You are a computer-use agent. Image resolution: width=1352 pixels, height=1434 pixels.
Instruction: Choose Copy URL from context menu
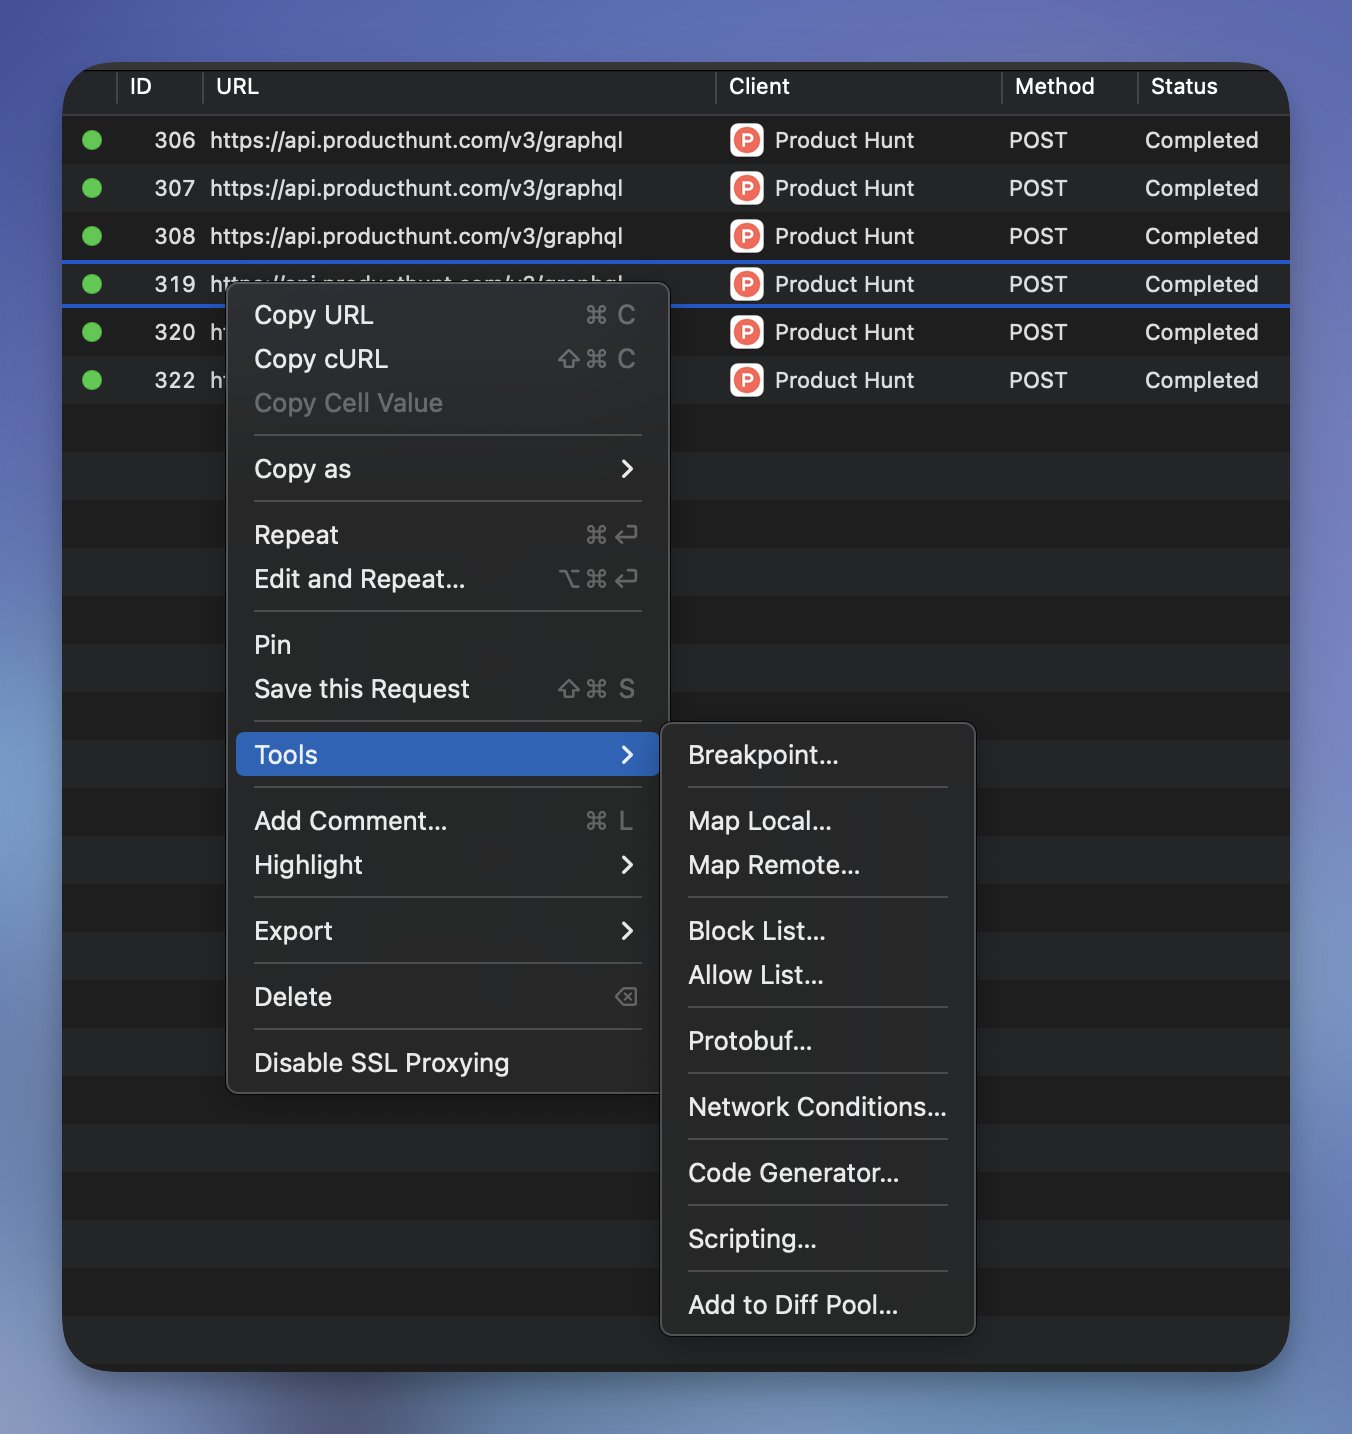tap(447, 315)
